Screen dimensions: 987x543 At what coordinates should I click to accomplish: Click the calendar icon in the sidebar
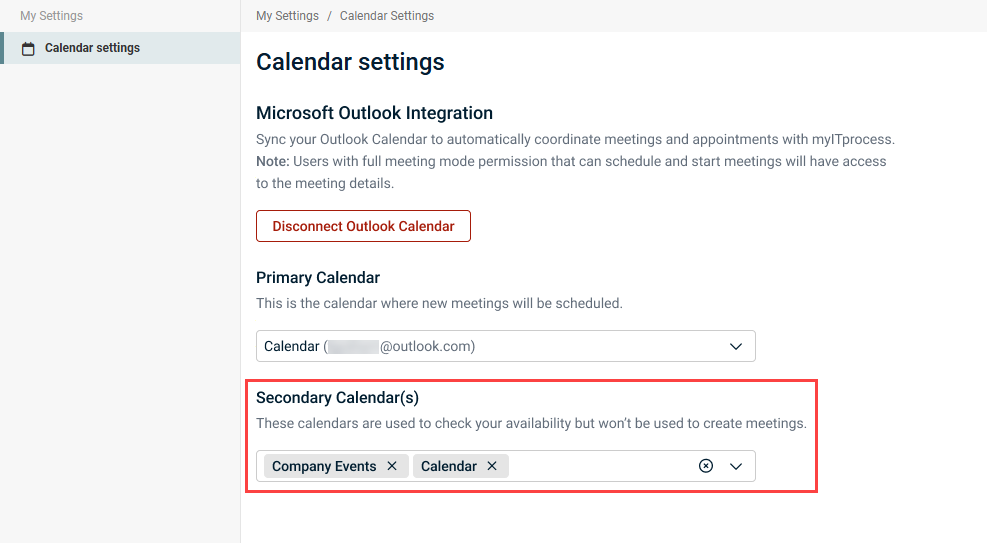point(28,48)
